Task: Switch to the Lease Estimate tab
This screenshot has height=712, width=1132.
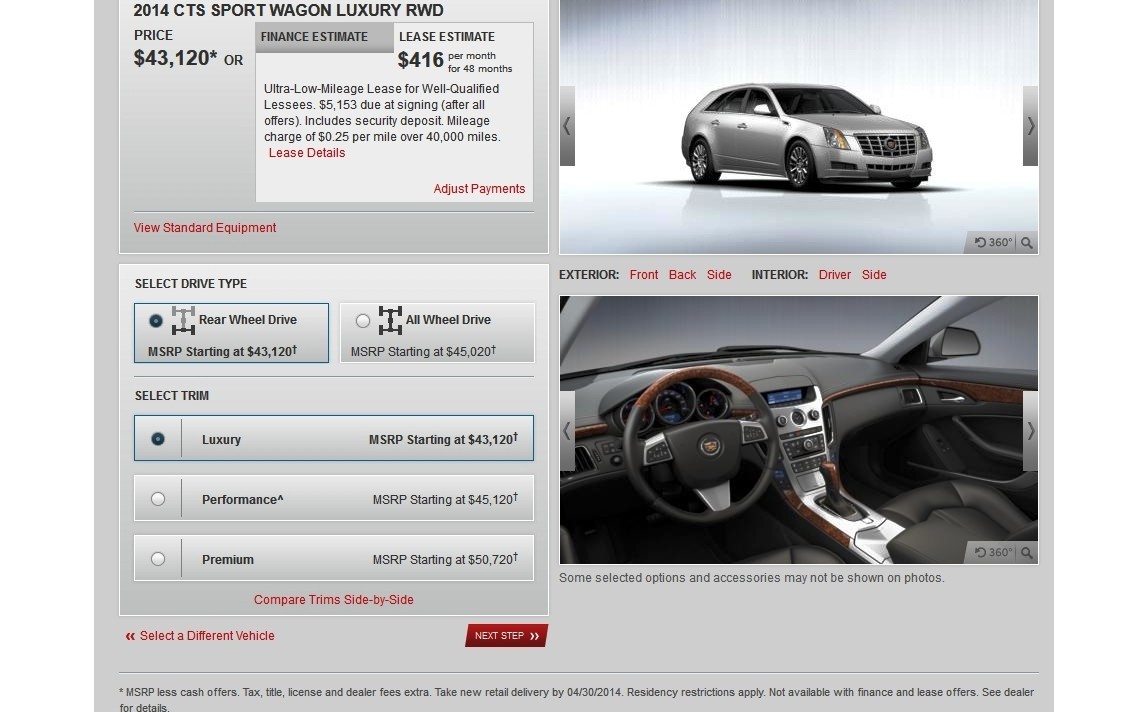Action: tap(463, 37)
